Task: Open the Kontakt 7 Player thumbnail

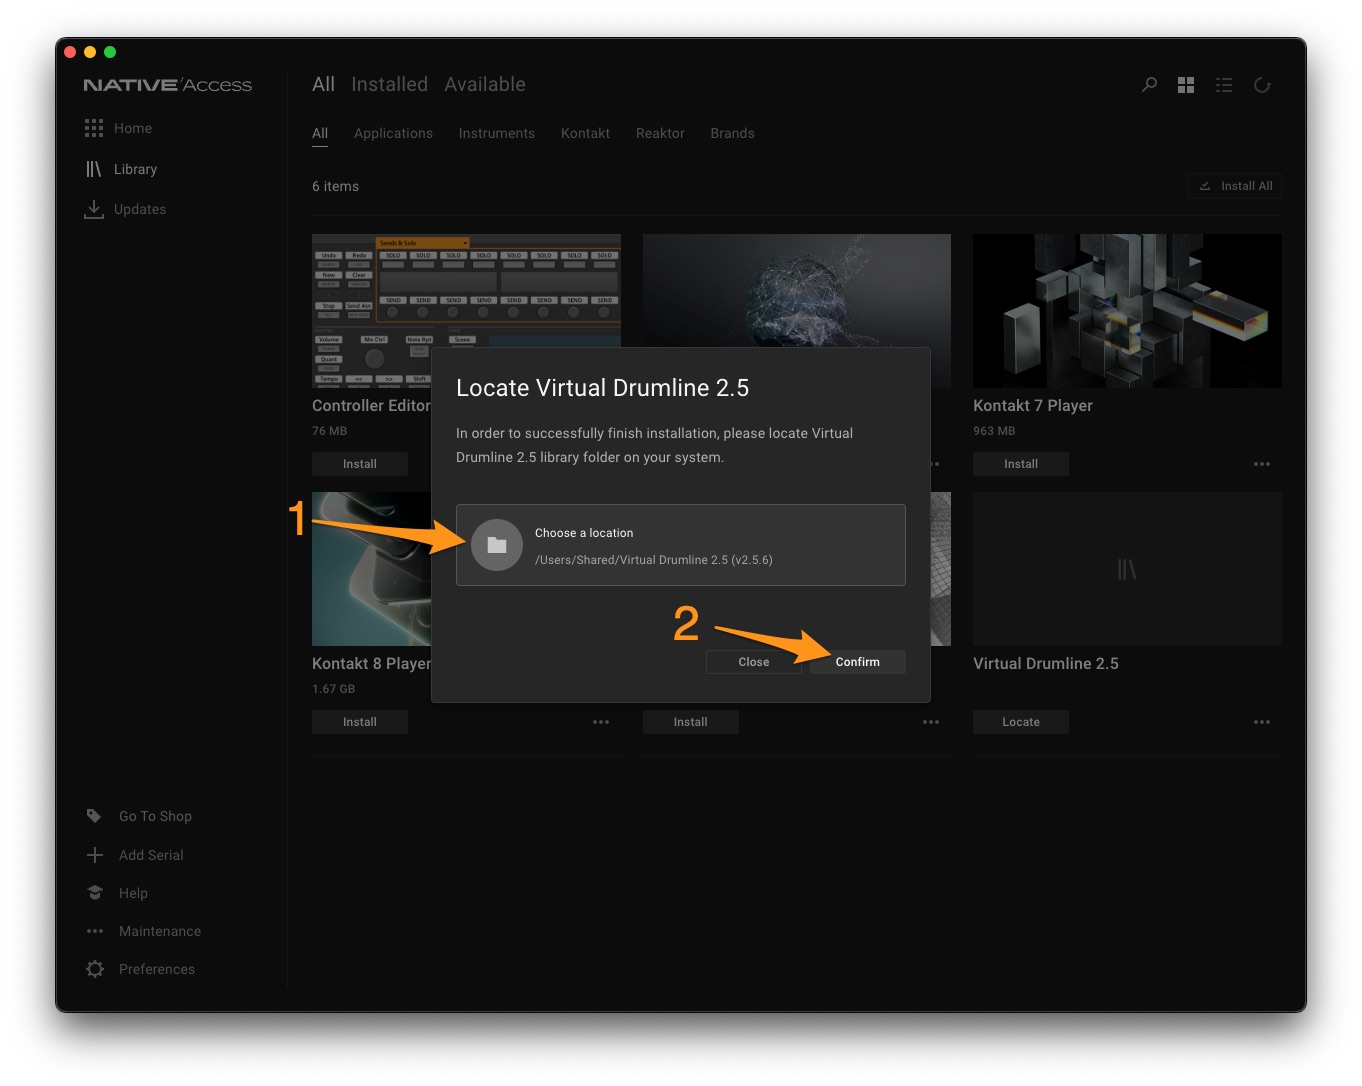Action: click(1127, 311)
